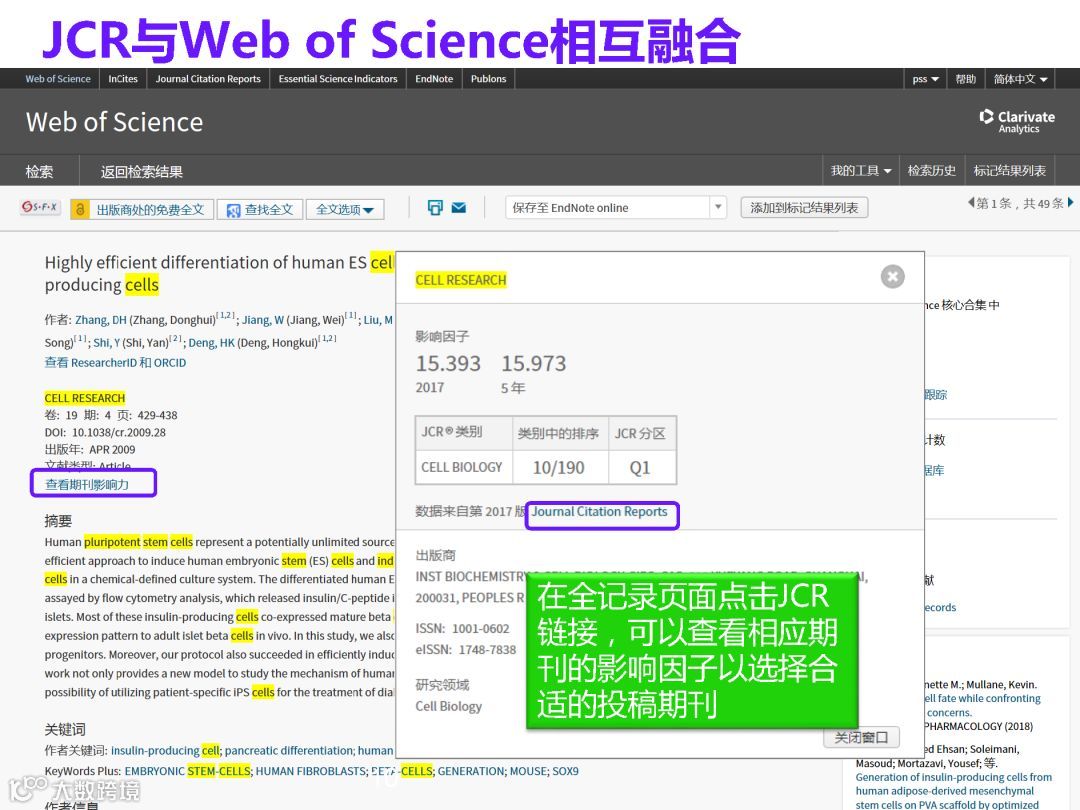Expand the 全文选项 dropdown

(x=345, y=209)
